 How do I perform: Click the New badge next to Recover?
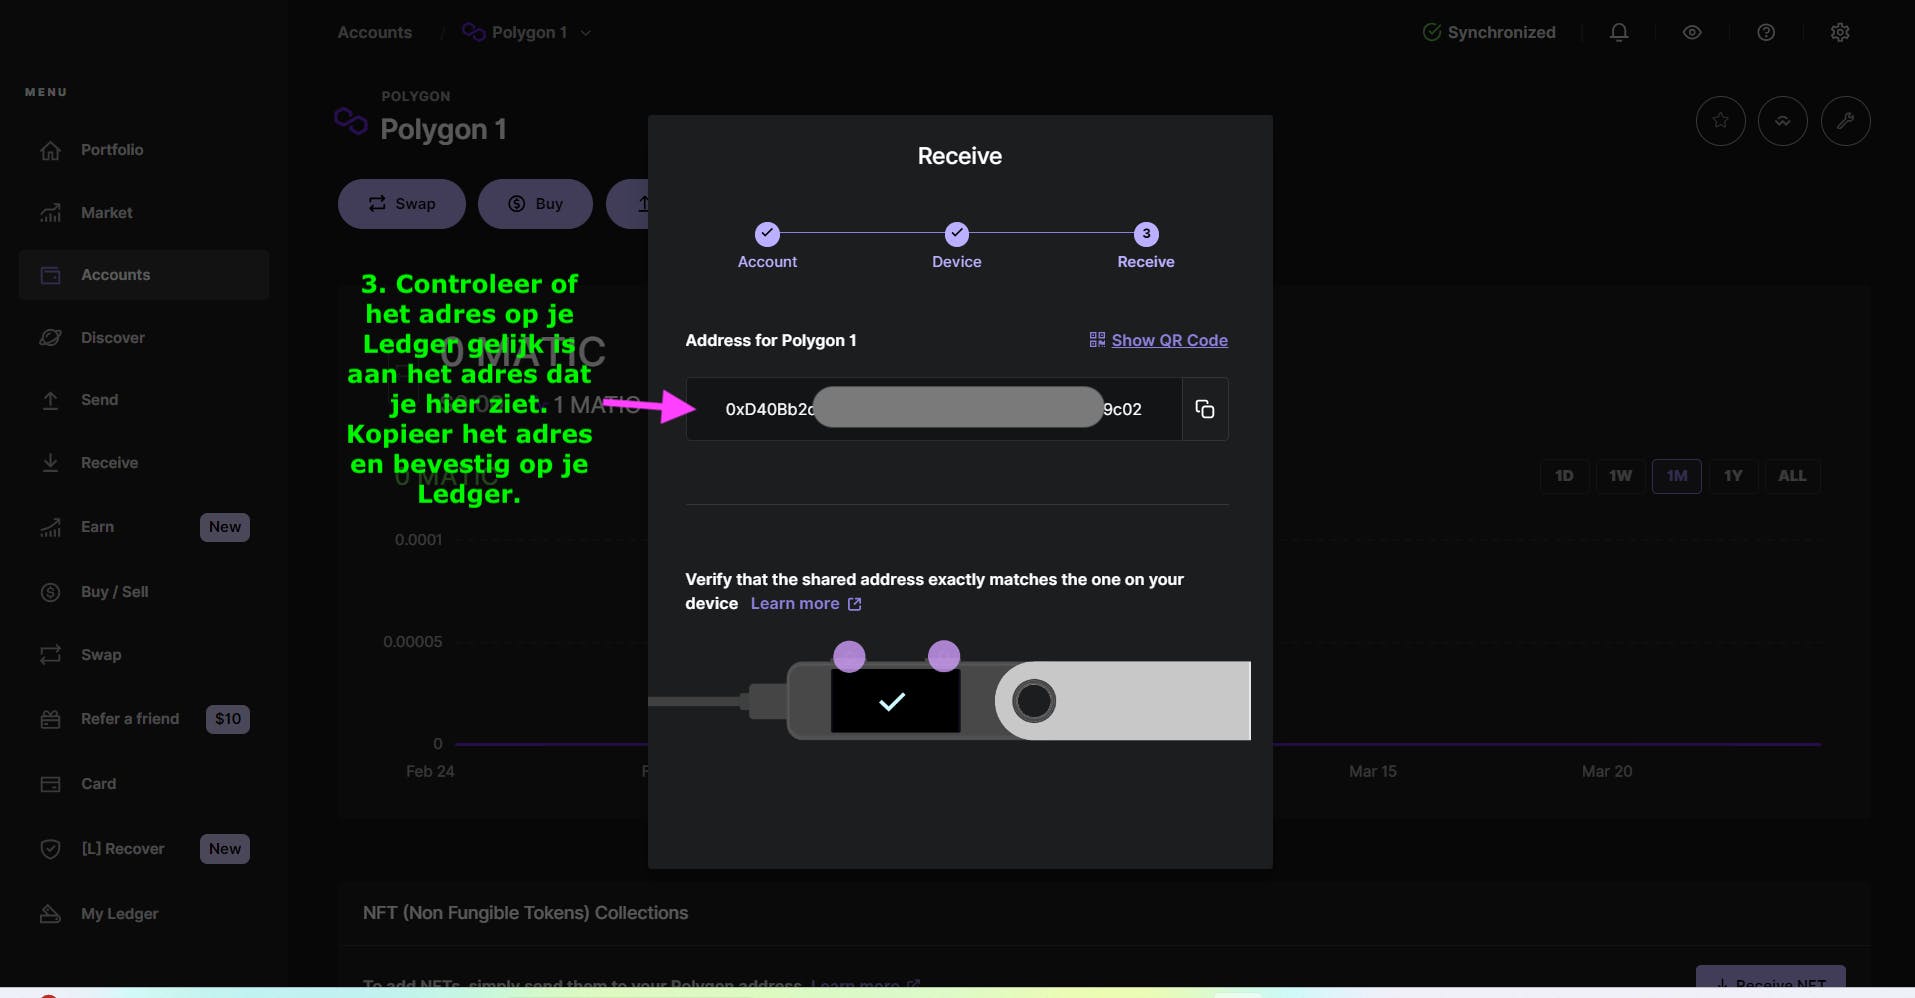pyautogui.click(x=225, y=849)
